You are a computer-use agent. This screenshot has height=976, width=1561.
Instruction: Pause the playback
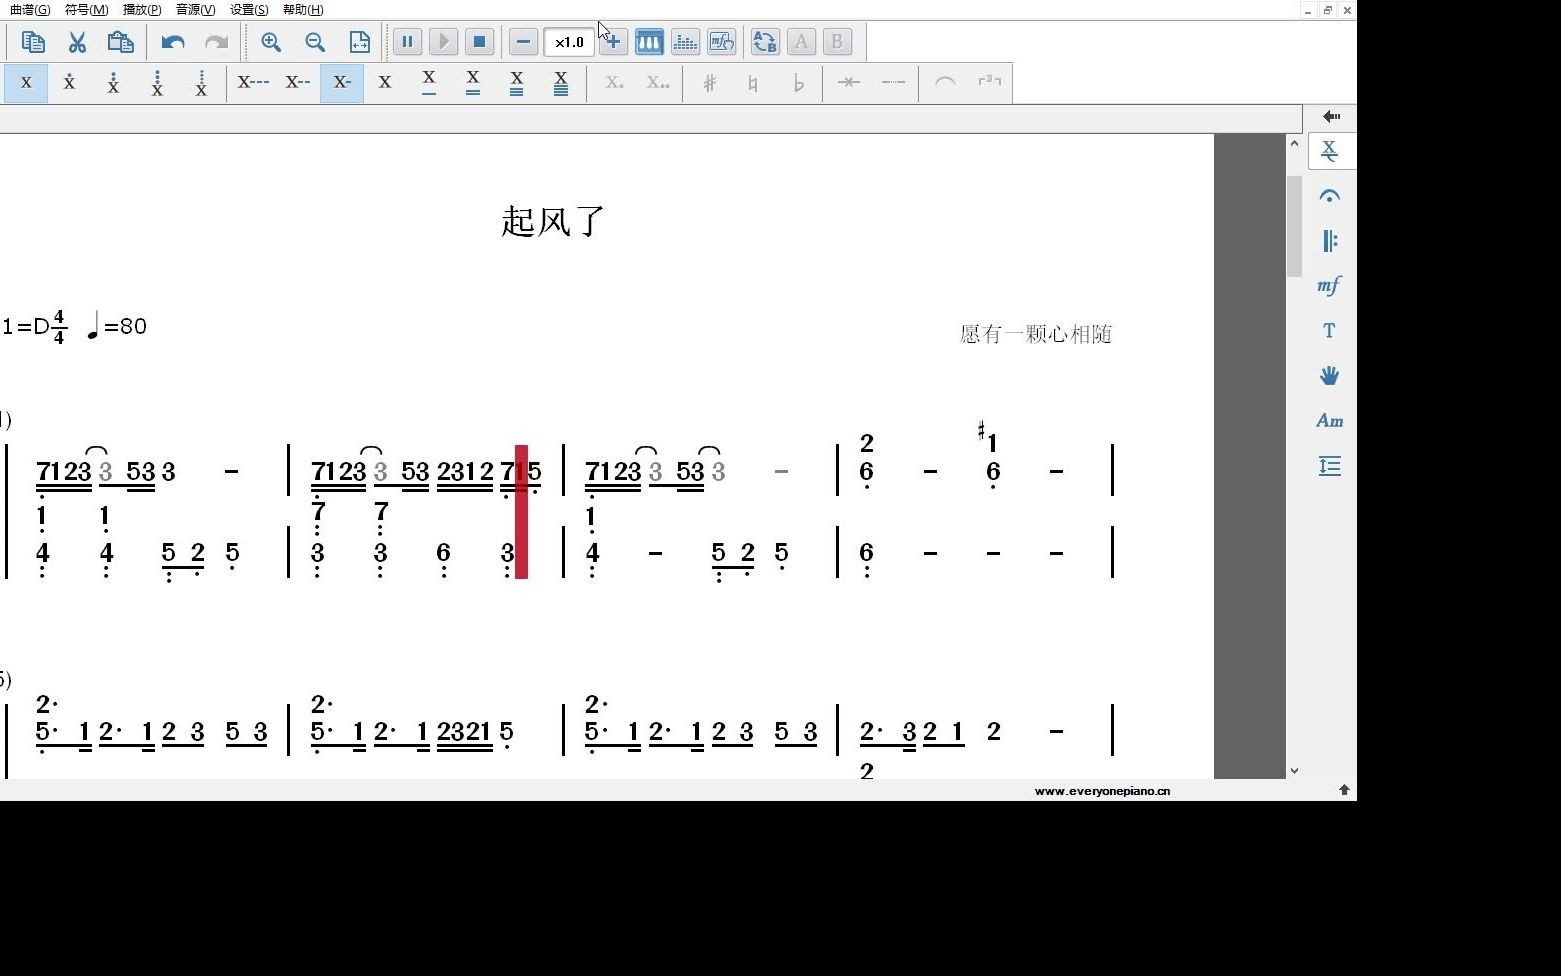pyautogui.click(x=407, y=42)
